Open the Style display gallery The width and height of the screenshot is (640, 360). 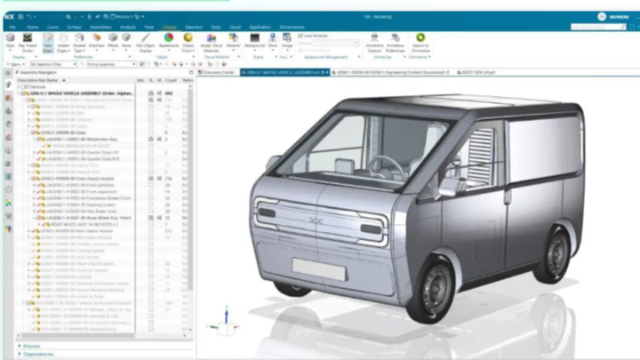[10, 42]
